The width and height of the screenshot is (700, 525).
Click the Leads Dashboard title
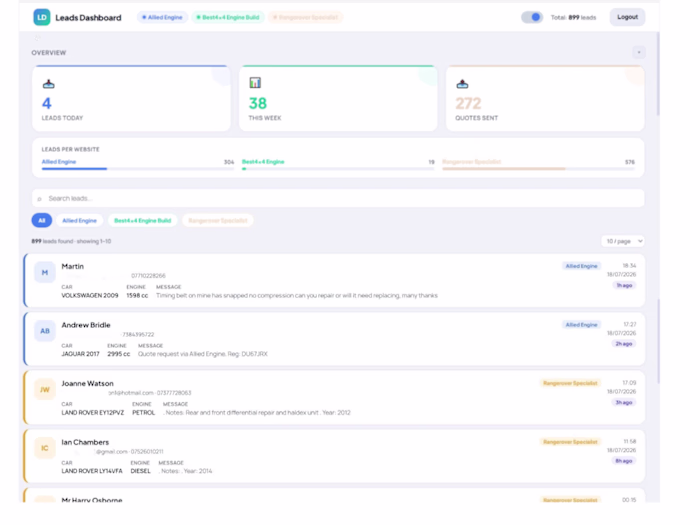coord(88,17)
